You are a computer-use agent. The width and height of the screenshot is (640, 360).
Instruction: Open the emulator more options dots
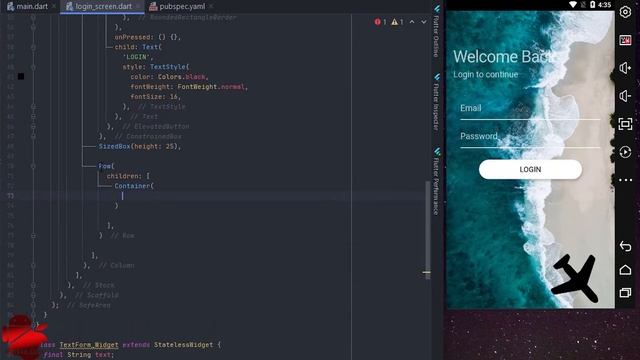625,180
